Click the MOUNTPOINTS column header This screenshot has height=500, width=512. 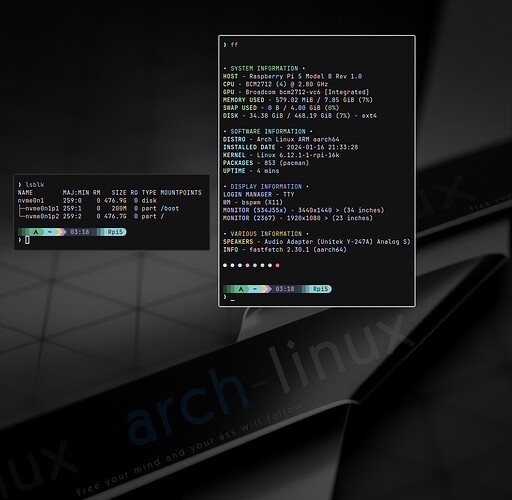[x=181, y=193]
